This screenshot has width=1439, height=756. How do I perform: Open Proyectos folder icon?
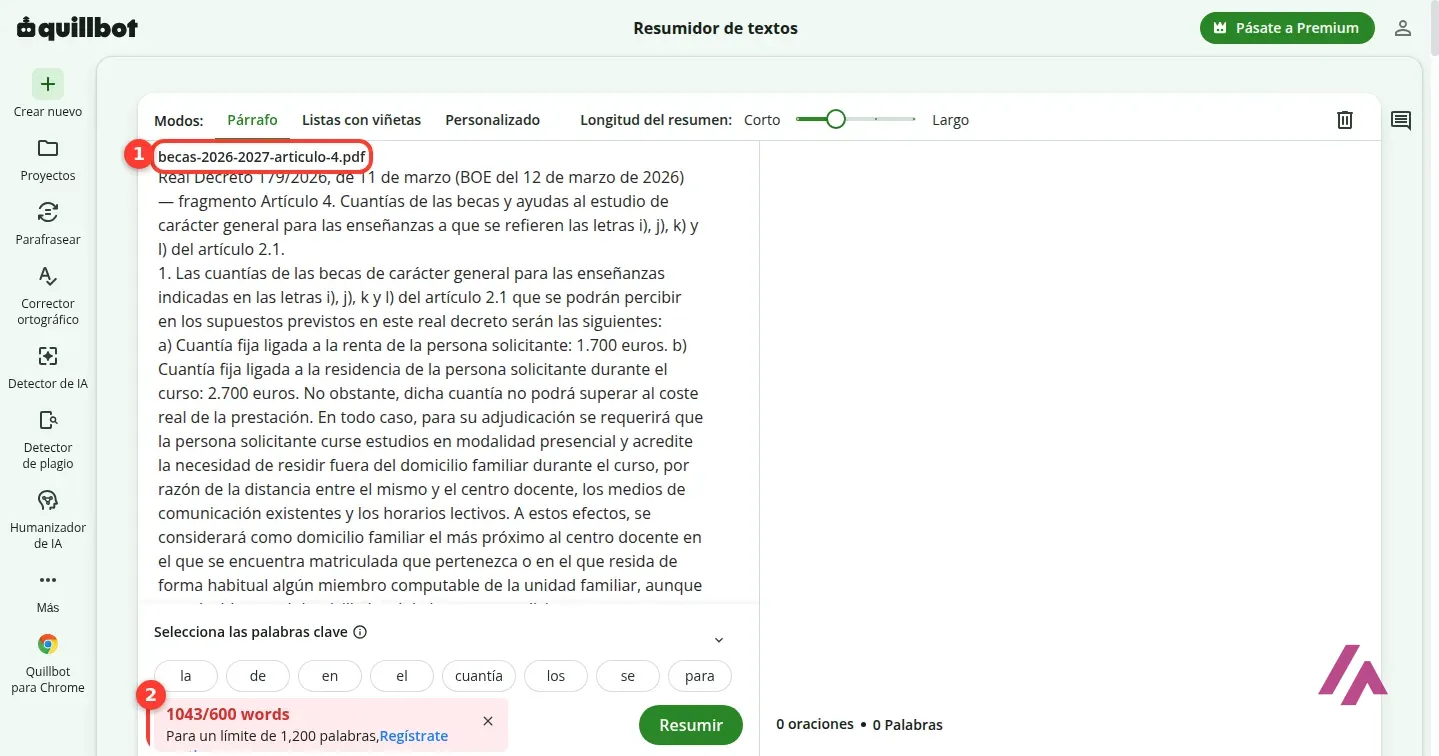pos(48,148)
